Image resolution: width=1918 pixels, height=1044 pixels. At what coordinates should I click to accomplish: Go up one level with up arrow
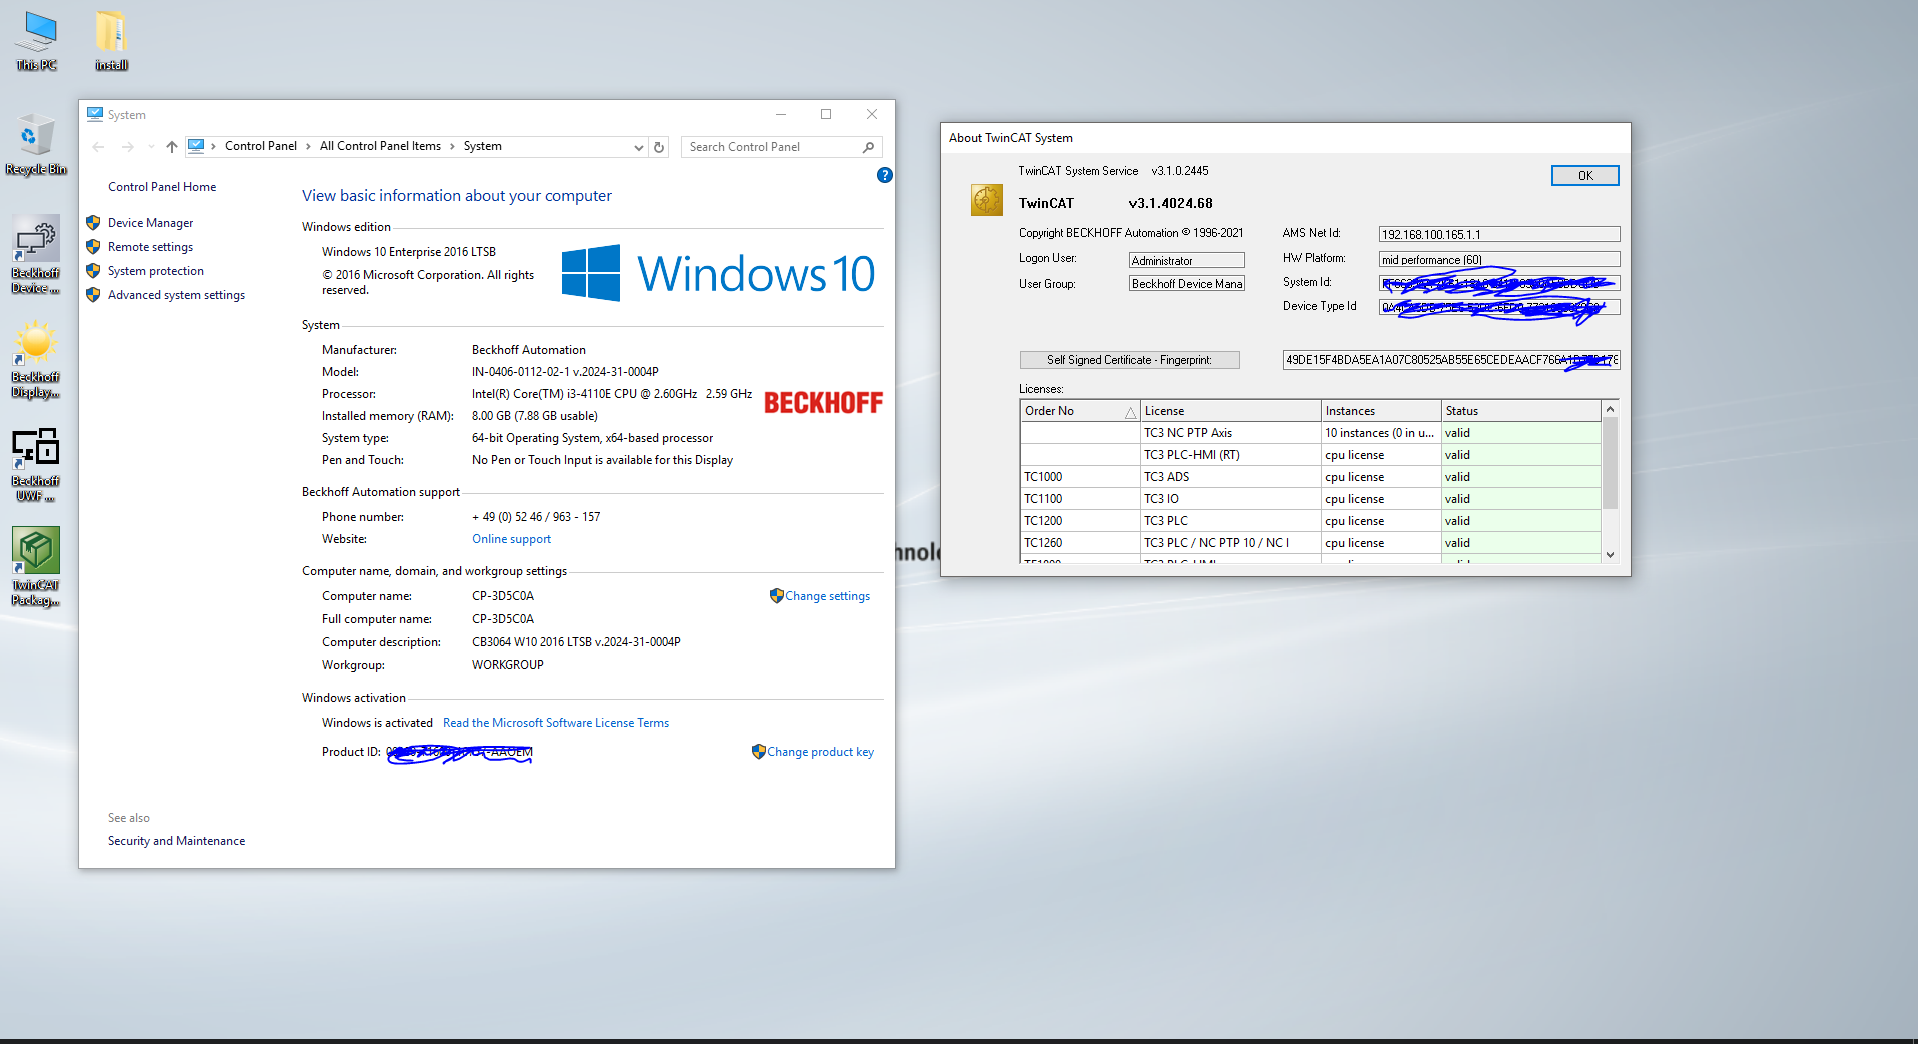pyautogui.click(x=172, y=147)
